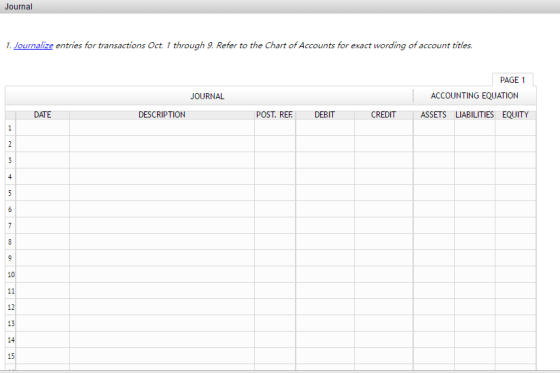The width and height of the screenshot is (560, 373).
Task: Select row number 15 header
Action: click(10, 356)
